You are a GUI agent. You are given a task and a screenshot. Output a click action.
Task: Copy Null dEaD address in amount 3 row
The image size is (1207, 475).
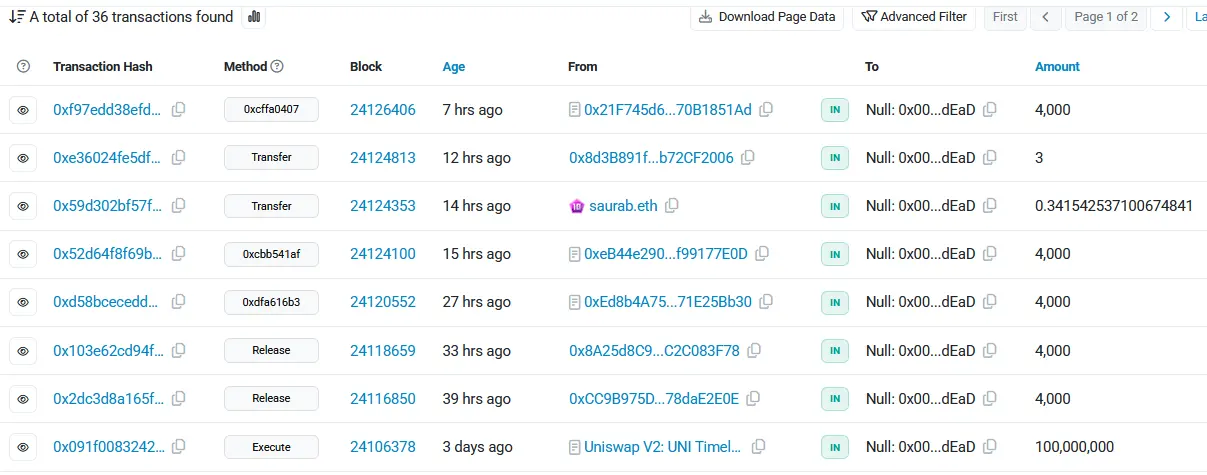[990, 158]
